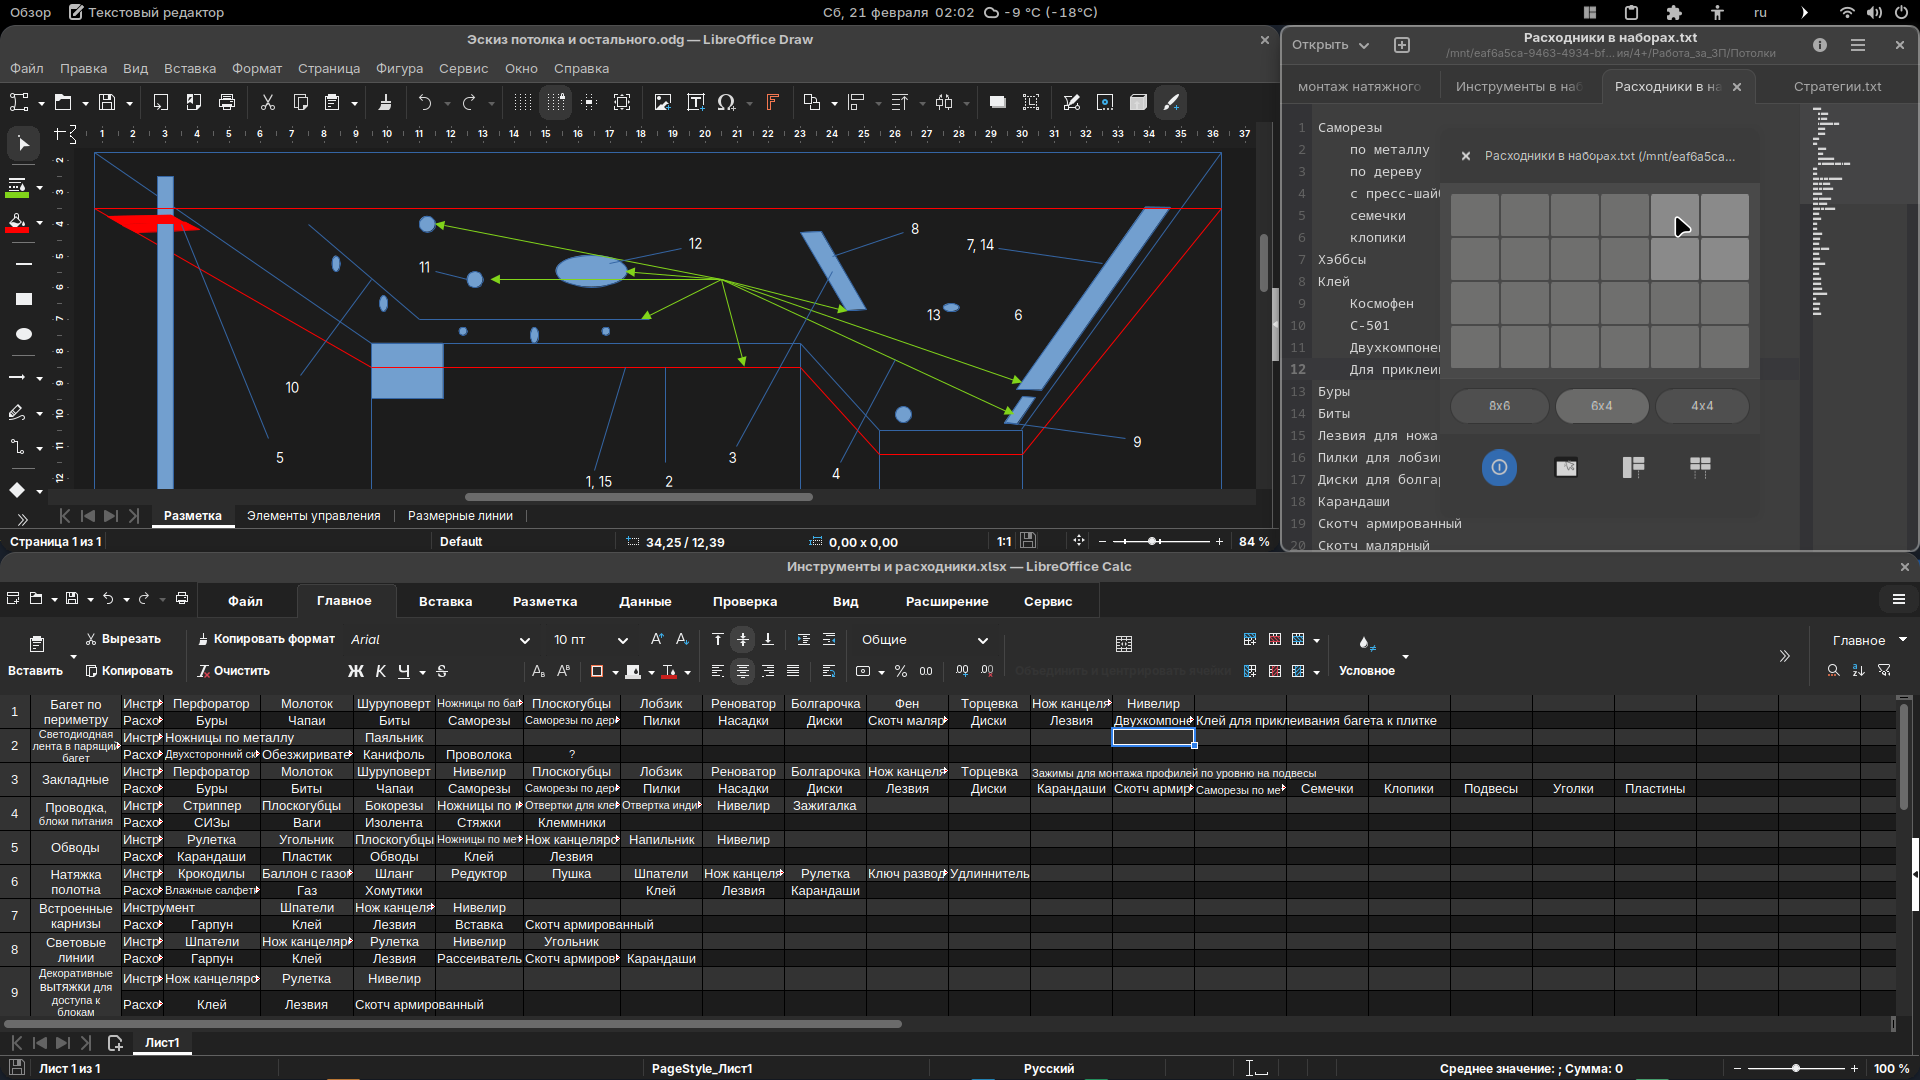Insert image icon in Draw toolbar

coord(662,102)
